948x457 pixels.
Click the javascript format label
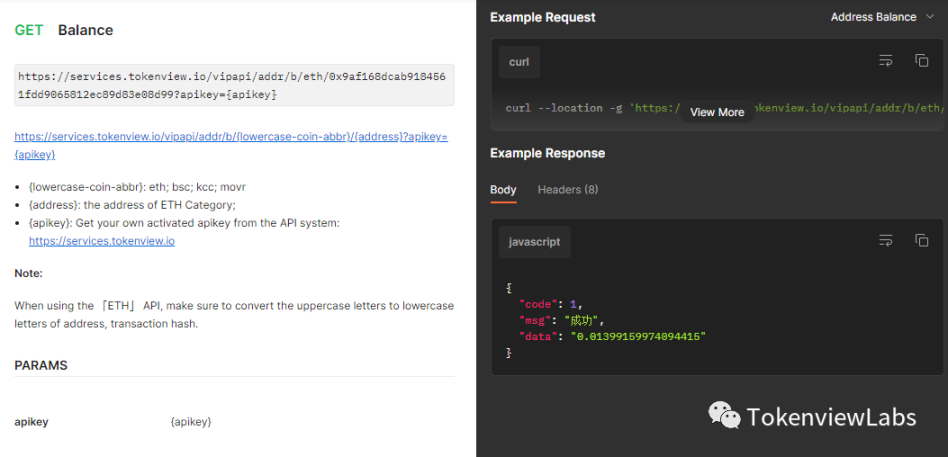pos(535,242)
